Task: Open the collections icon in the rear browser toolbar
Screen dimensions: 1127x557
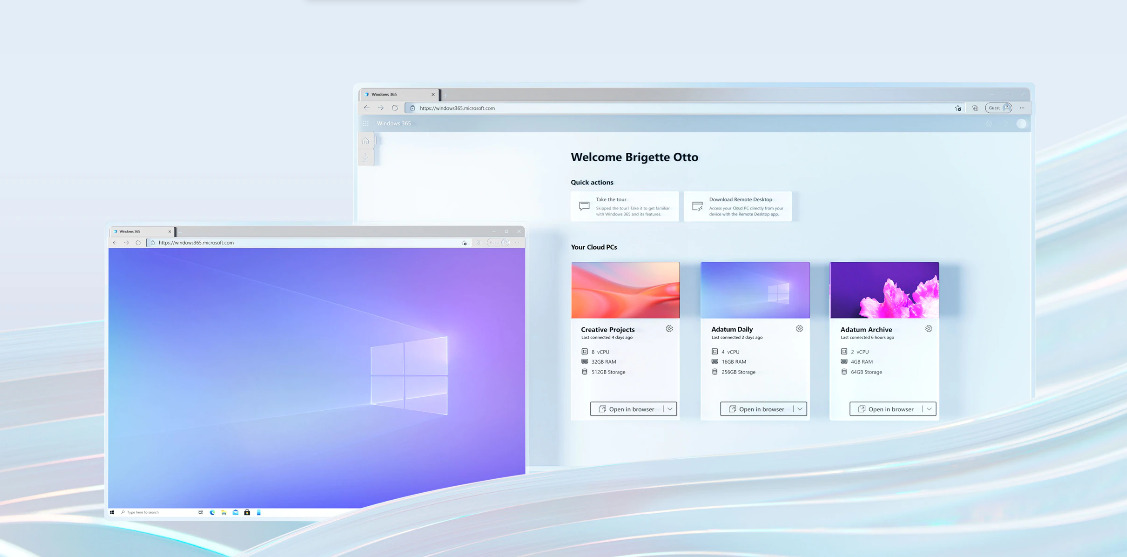Action: click(x=975, y=108)
